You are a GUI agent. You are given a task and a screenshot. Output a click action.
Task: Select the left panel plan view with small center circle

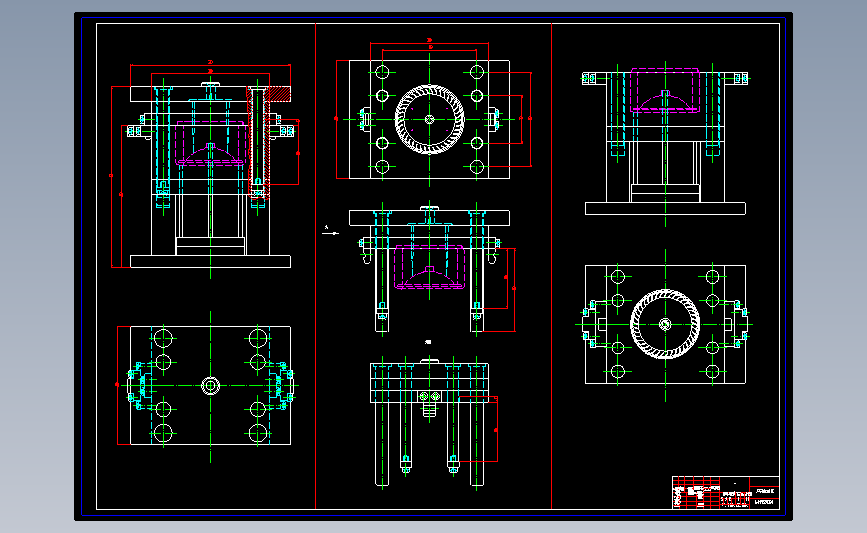click(210, 385)
